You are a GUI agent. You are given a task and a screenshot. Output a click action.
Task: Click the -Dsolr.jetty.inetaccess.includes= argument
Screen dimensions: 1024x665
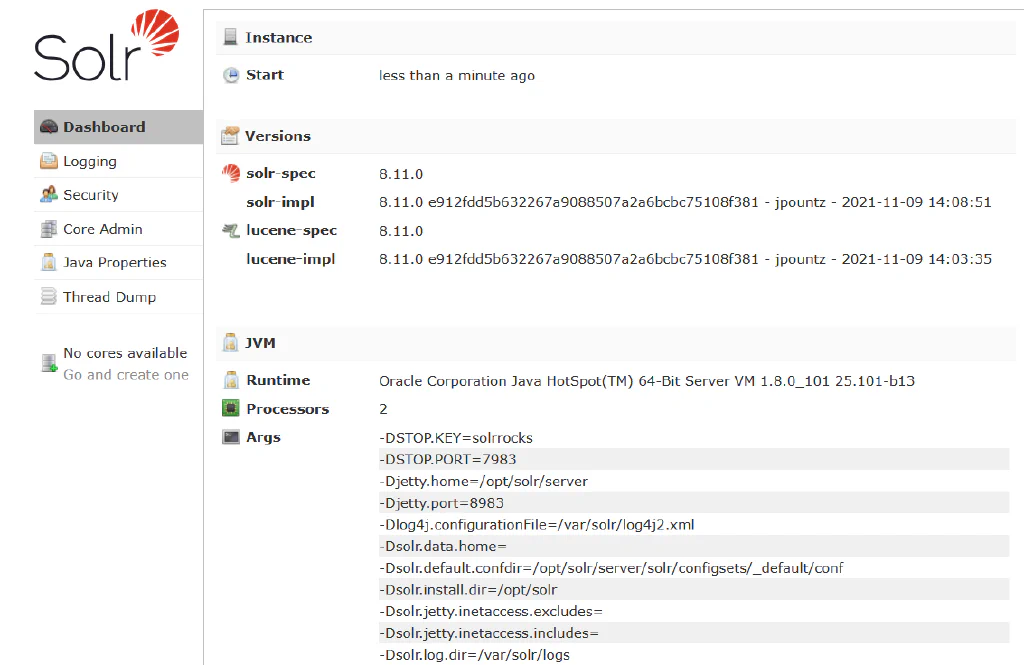[694, 633]
